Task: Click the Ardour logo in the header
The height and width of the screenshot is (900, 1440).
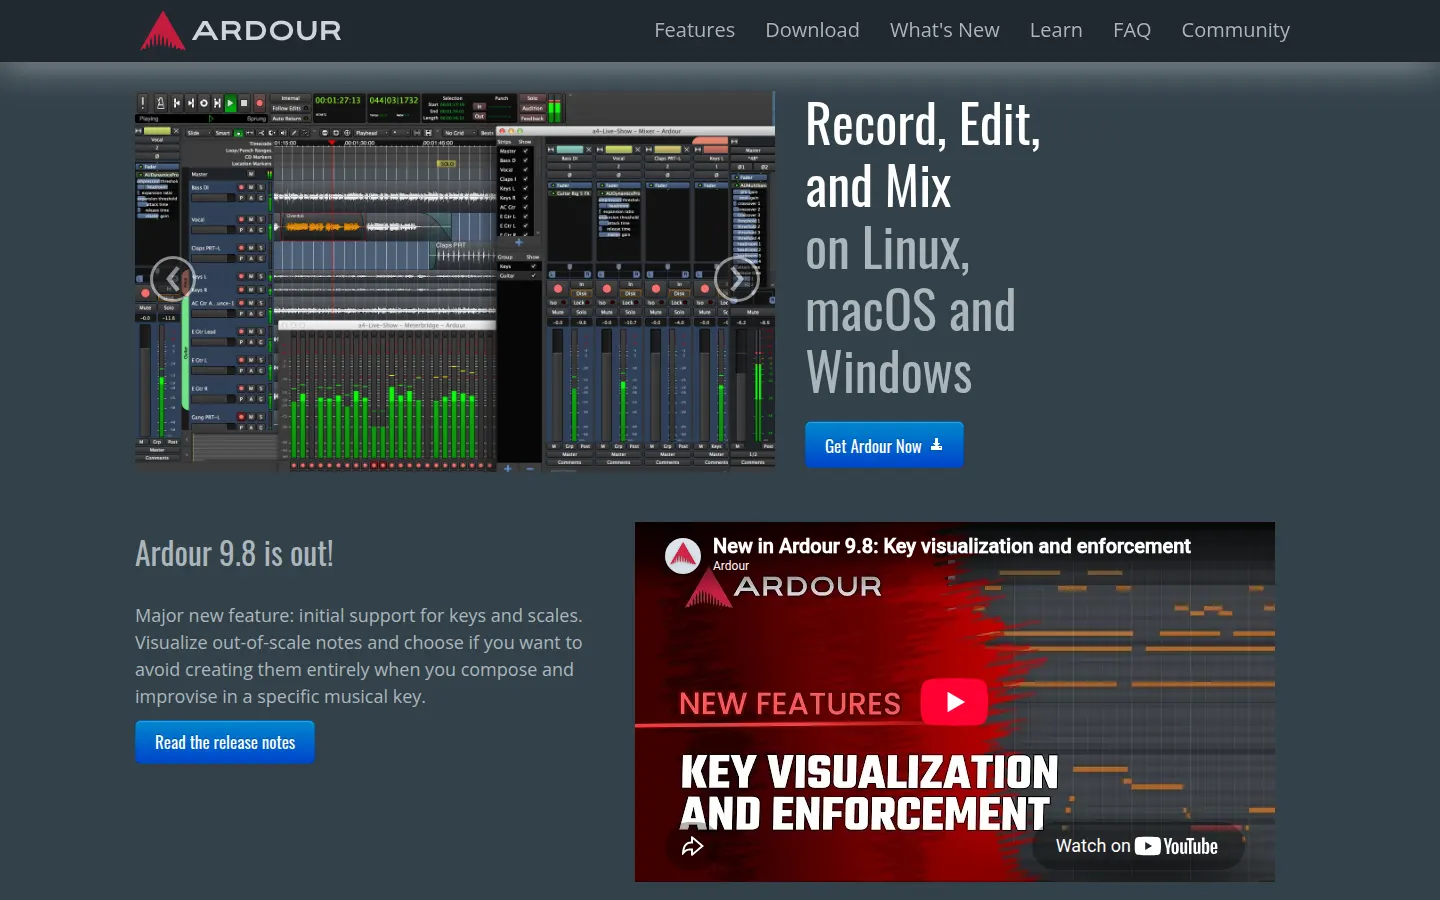Action: pyautogui.click(x=241, y=30)
